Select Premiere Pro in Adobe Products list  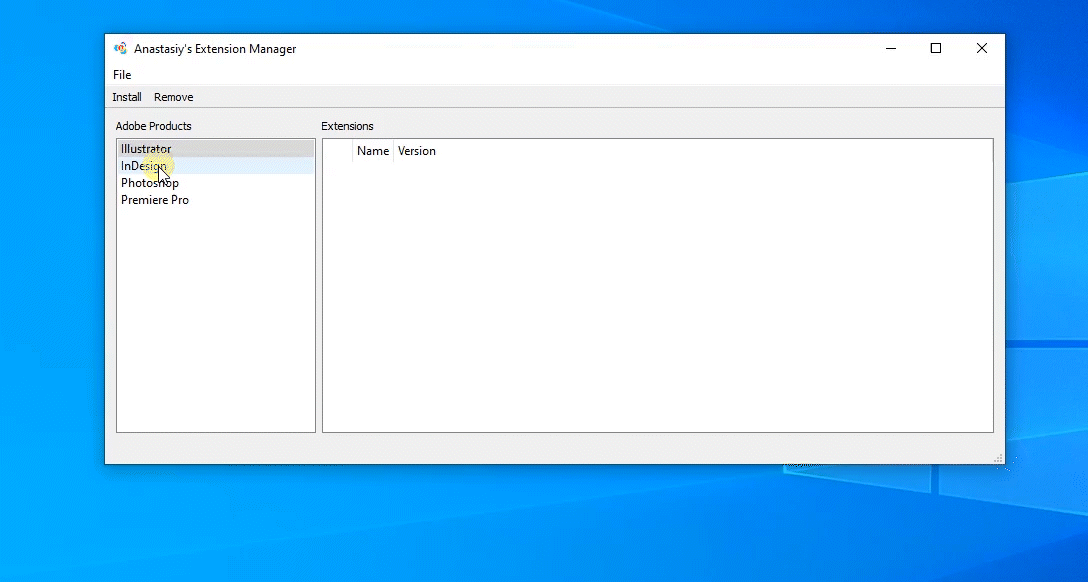click(x=215, y=200)
